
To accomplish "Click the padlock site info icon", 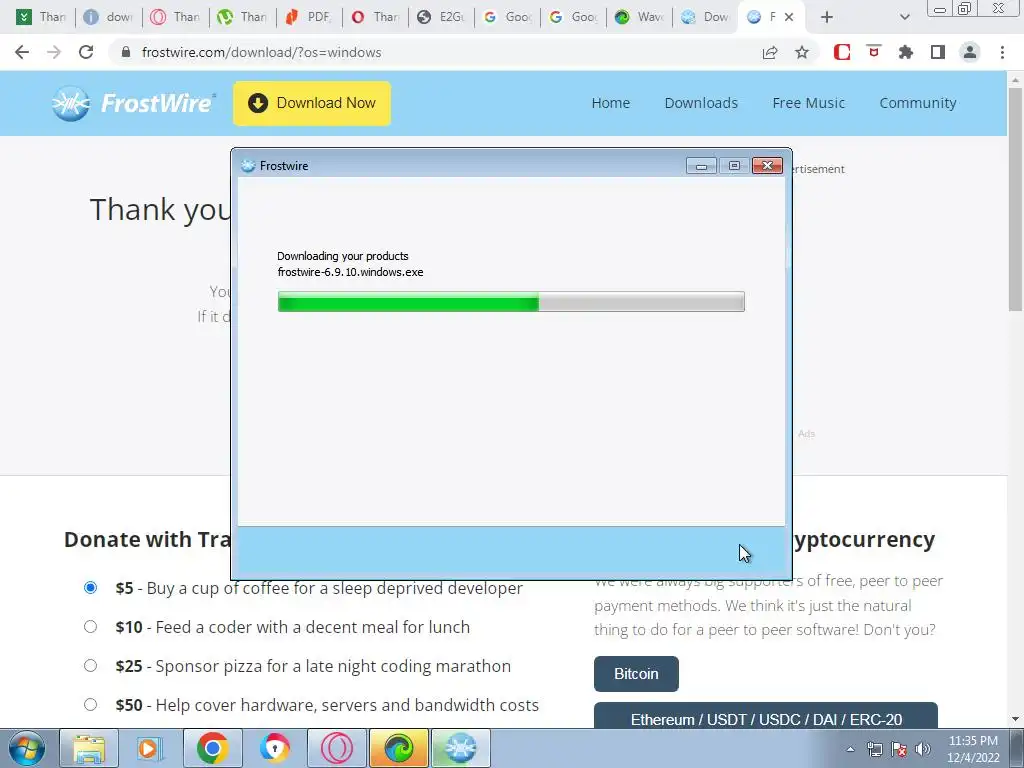I will (126, 52).
